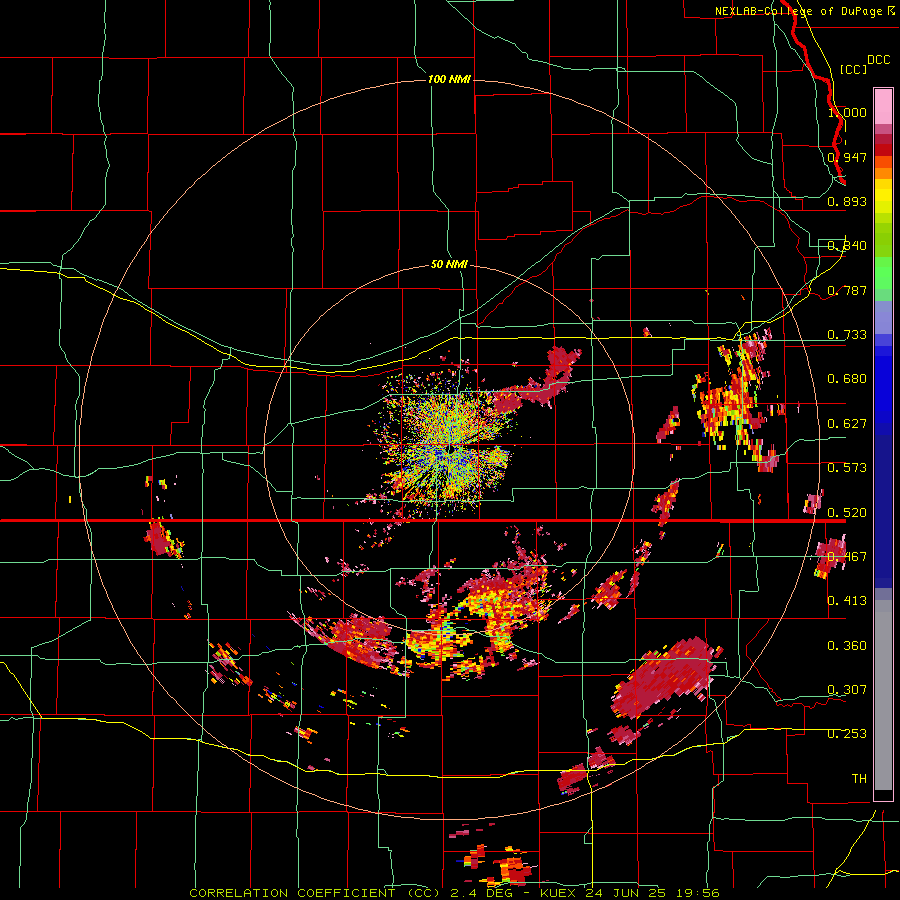The width and height of the screenshot is (900, 900).
Task: Click the 0.680 color scale value
Action: coord(847,379)
